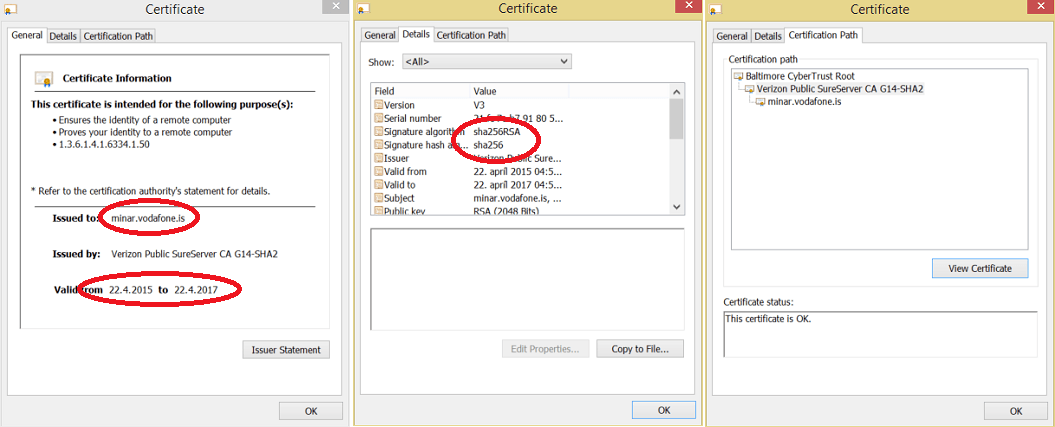Open Details tab in left Certificate window
This screenshot has width=1055, height=427.
click(x=63, y=36)
